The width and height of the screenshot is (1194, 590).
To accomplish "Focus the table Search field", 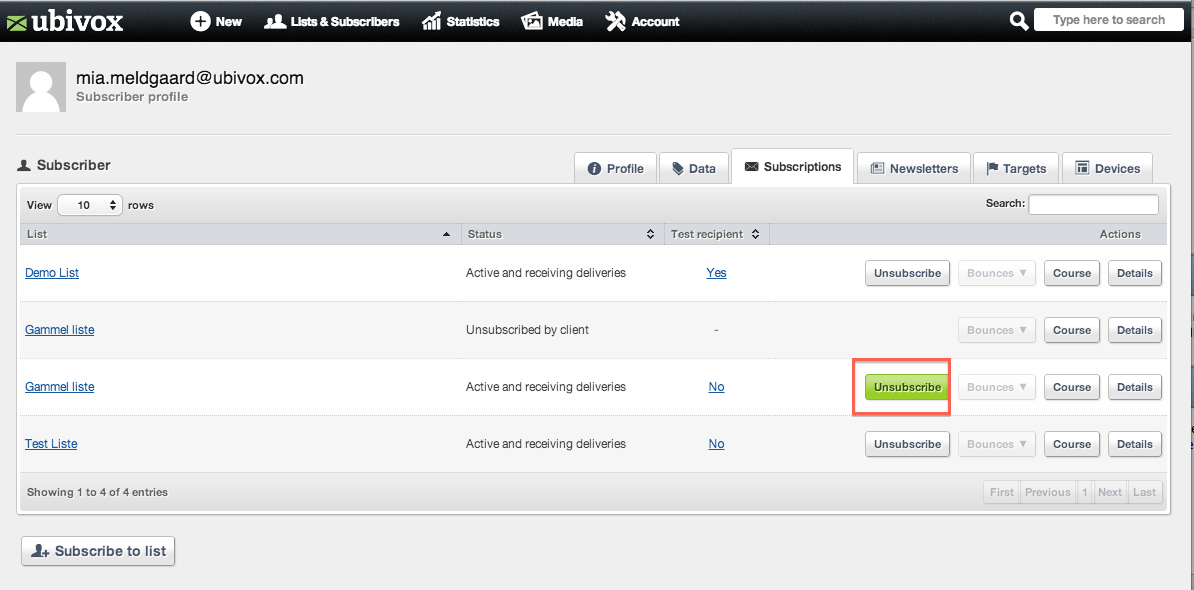I will pos(1093,204).
